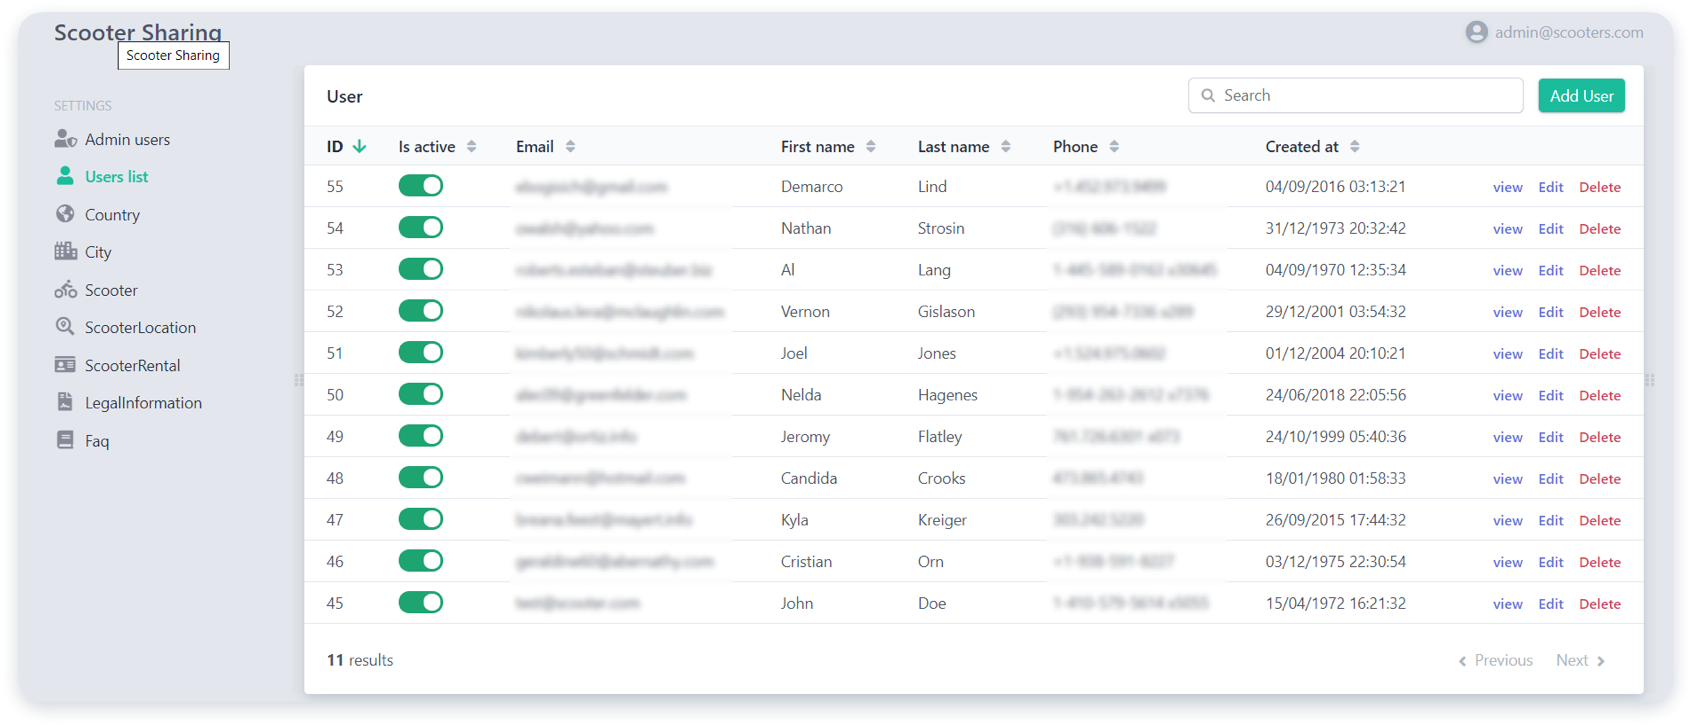The width and height of the screenshot is (1692, 726).
Task: Click the 11 results count text
Action: (360, 660)
